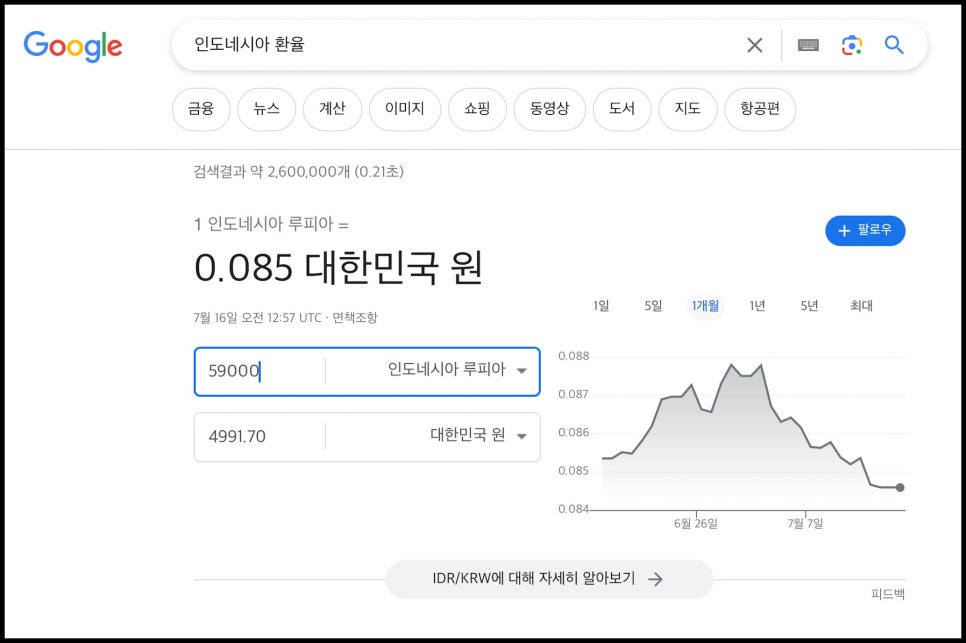Select the 계산 filter chip
This screenshot has height=643, width=966.
332,109
